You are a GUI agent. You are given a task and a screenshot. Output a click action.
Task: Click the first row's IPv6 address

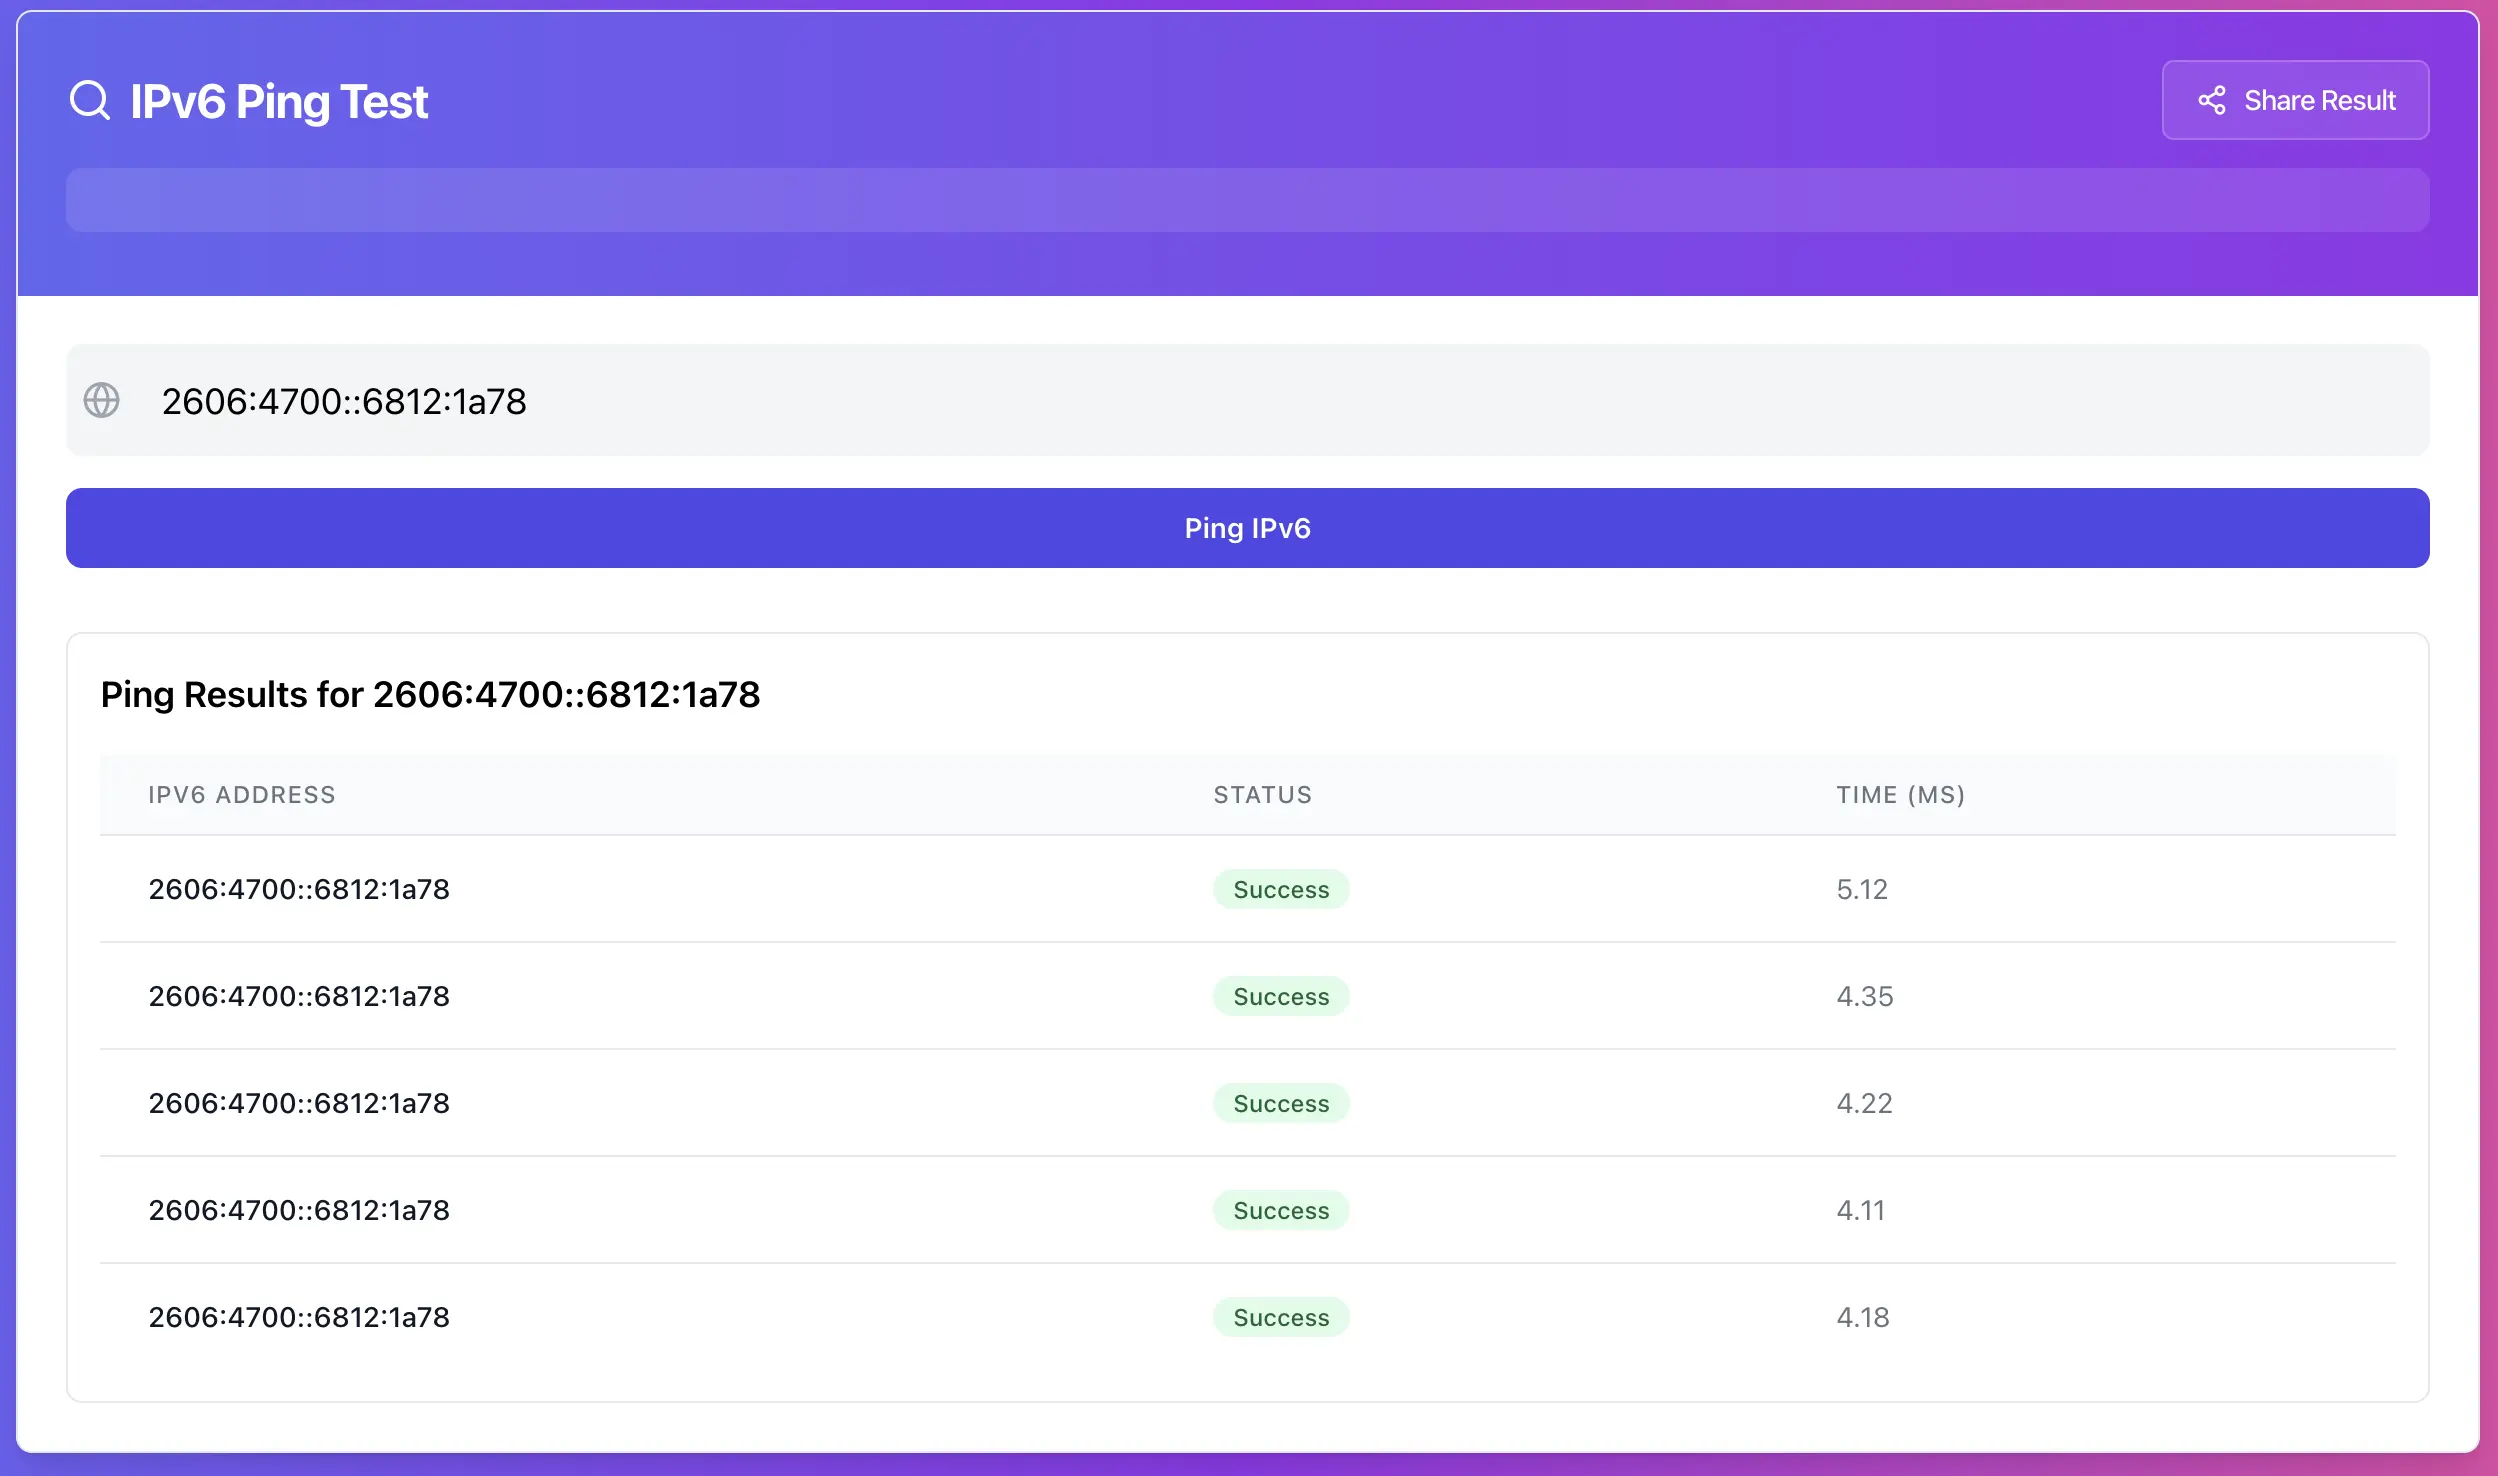coord(299,890)
